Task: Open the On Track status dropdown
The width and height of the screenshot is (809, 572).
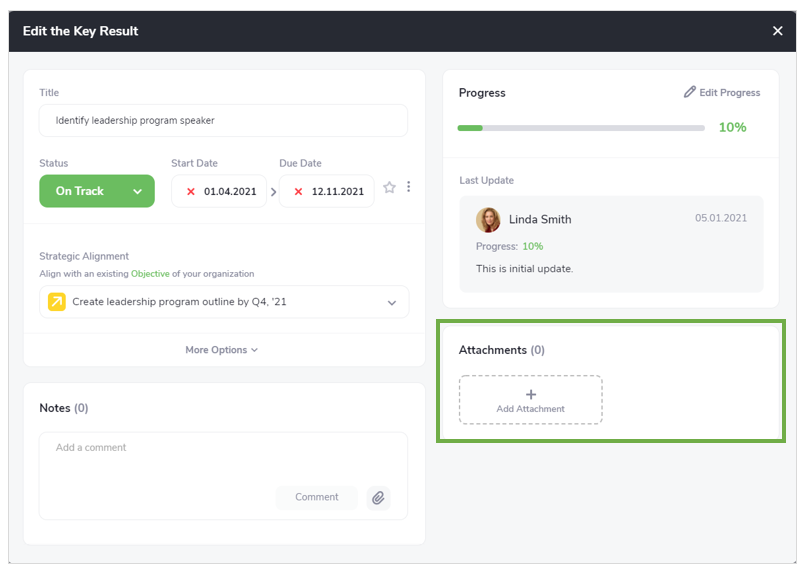Action: 137,191
